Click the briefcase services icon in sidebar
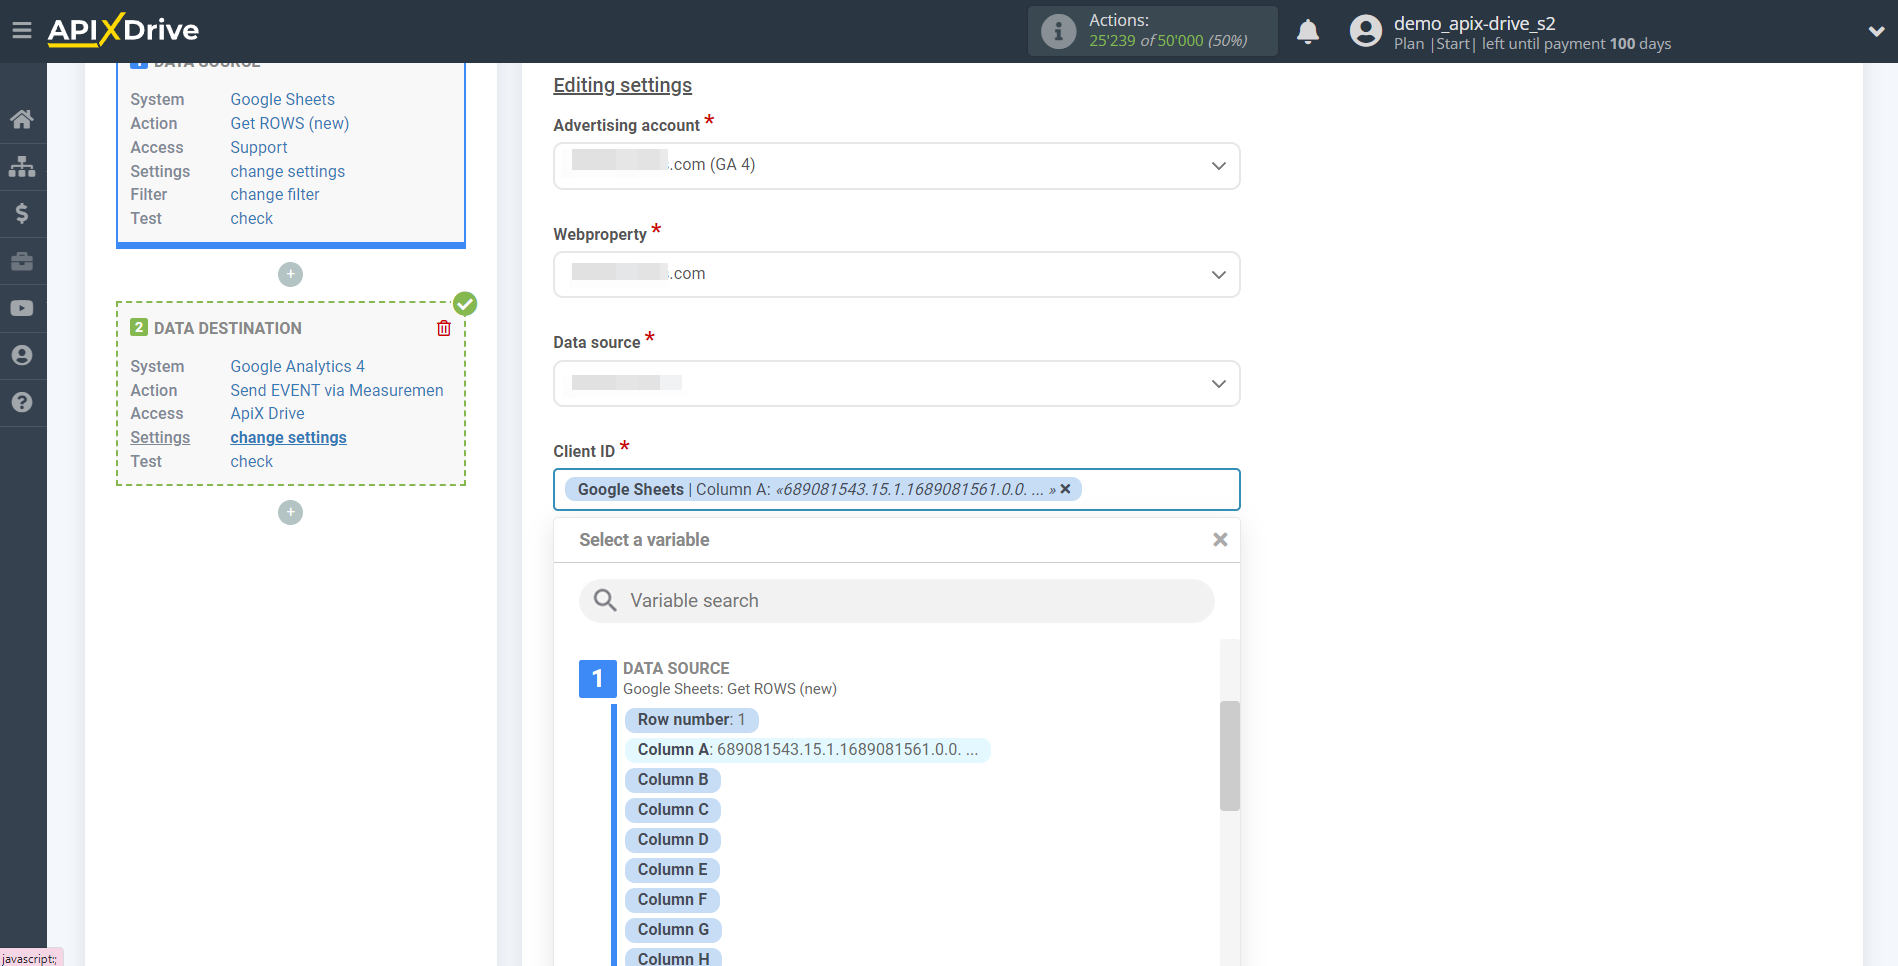Image resolution: width=1898 pixels, height=966 pixels. (22, 260)
